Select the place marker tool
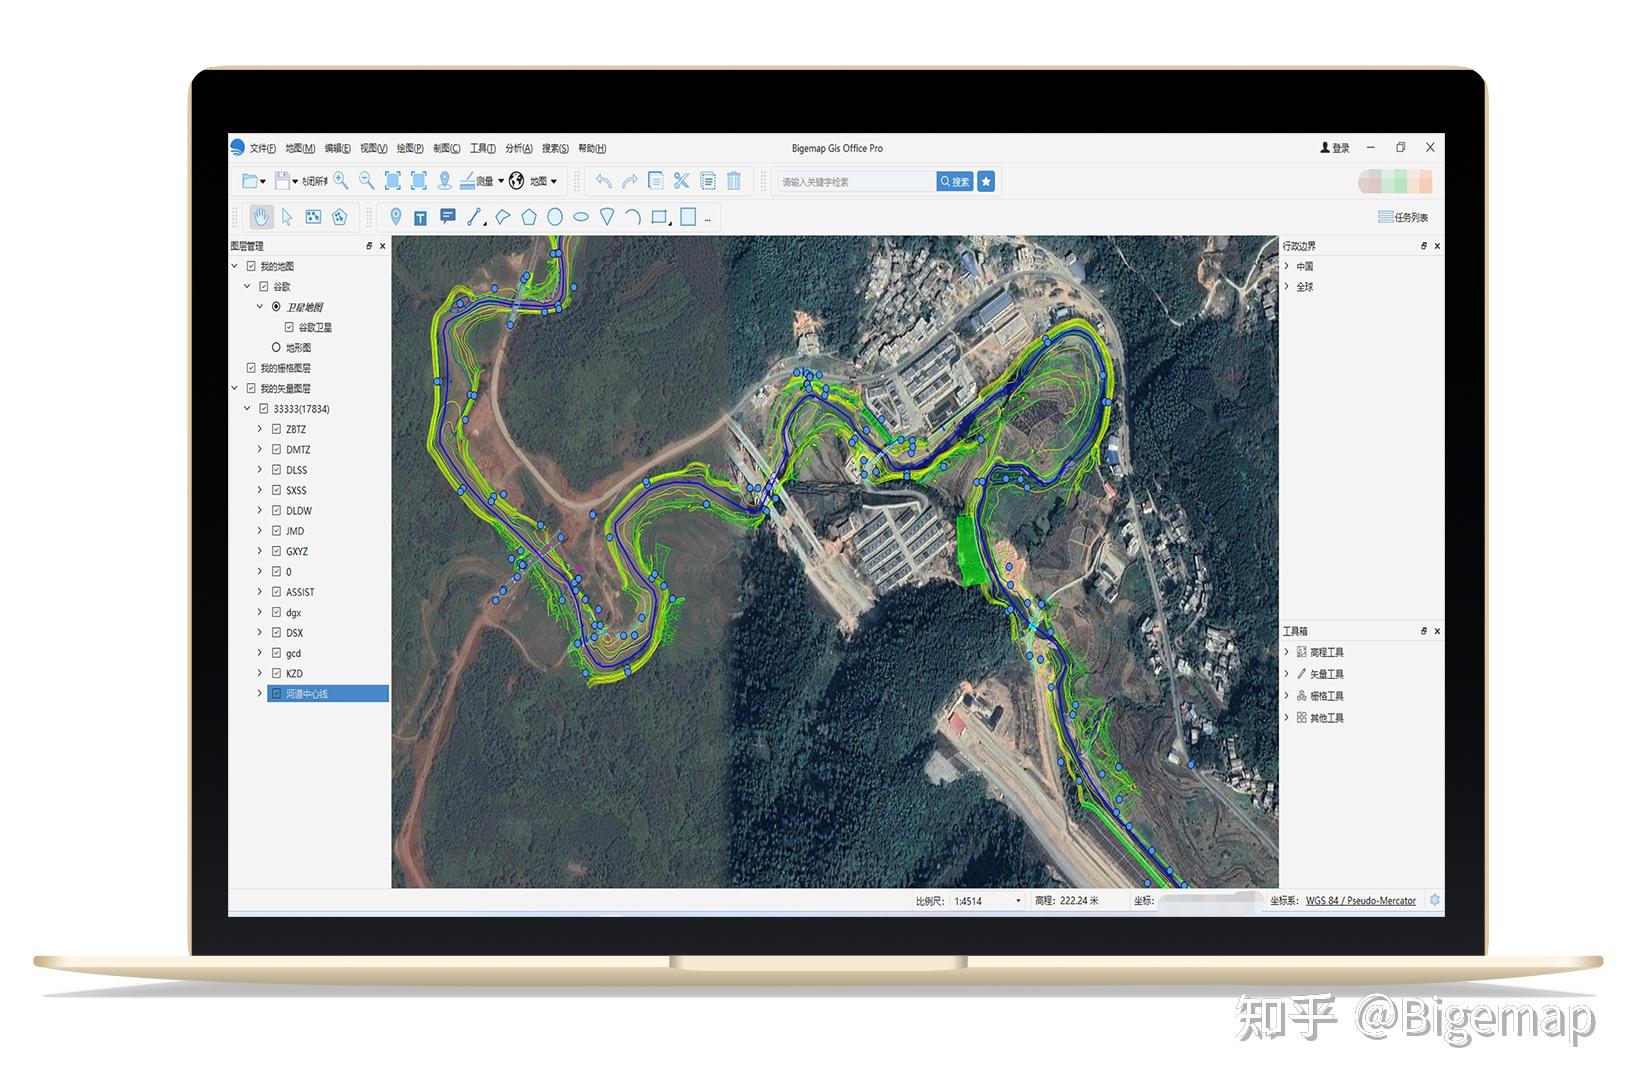Viewport: 1638px width, 1092px height. pos(396,216)
